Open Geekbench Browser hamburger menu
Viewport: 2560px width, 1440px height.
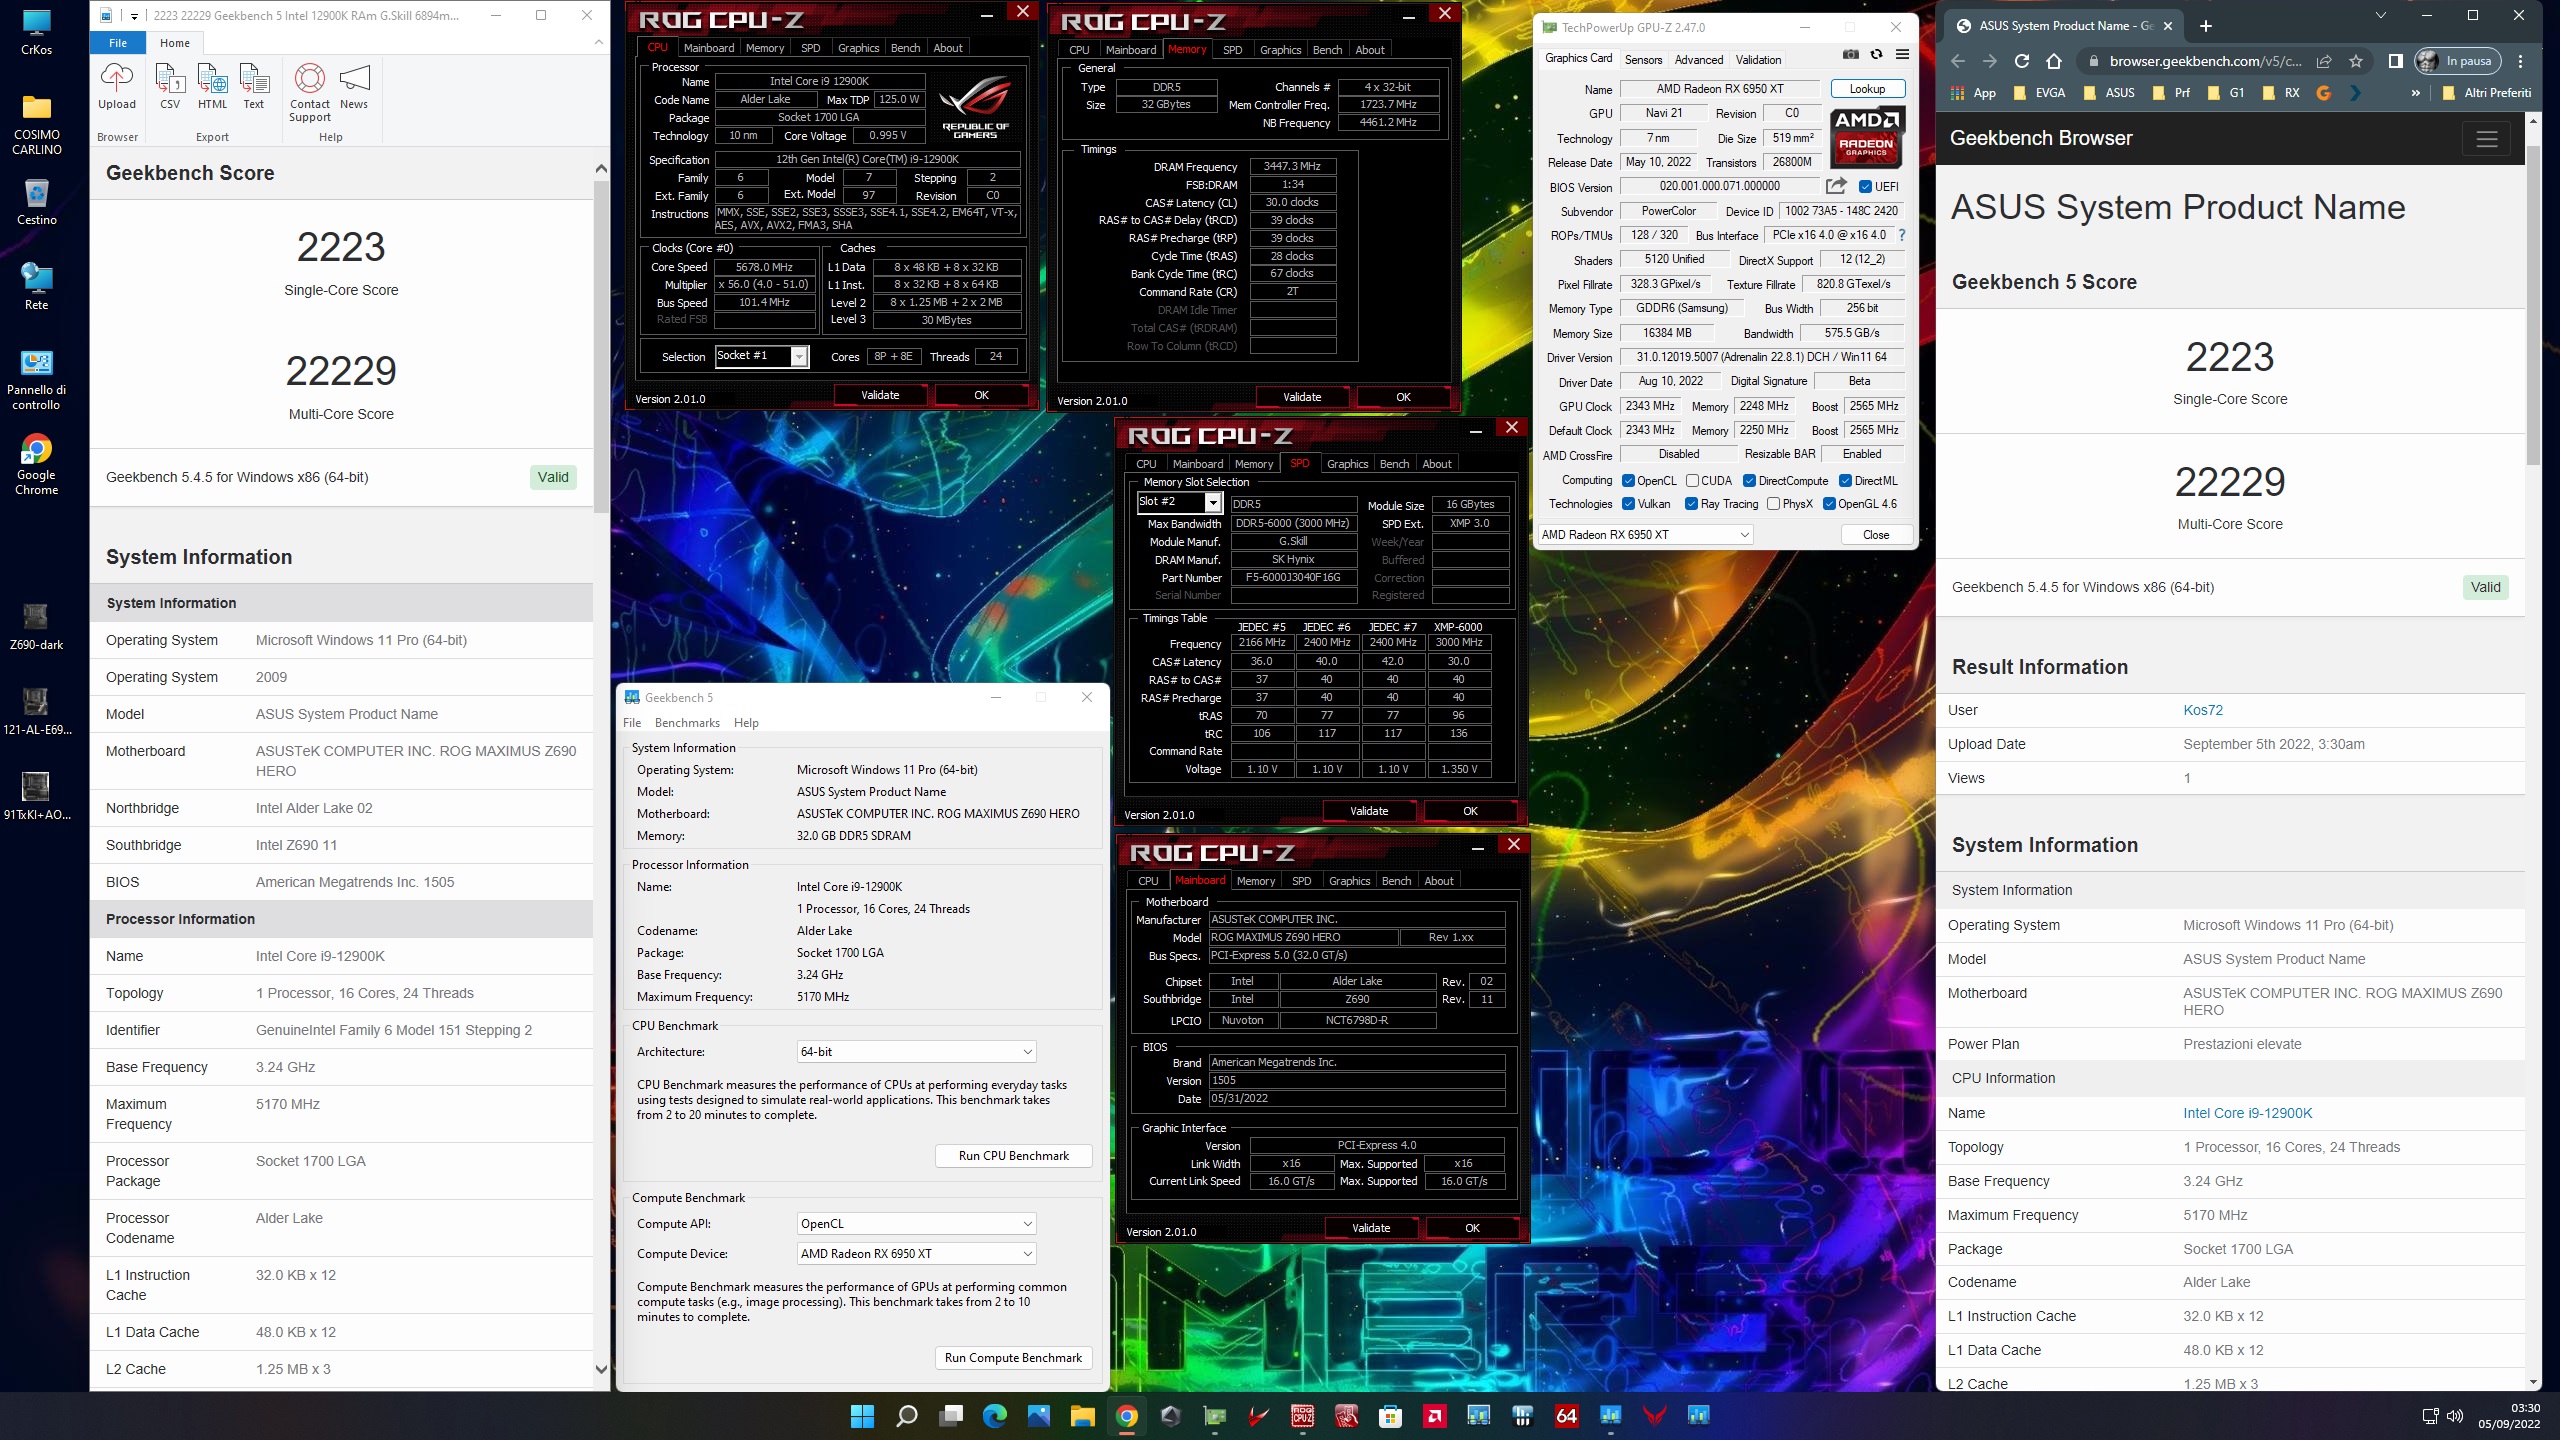point(2487,139)
